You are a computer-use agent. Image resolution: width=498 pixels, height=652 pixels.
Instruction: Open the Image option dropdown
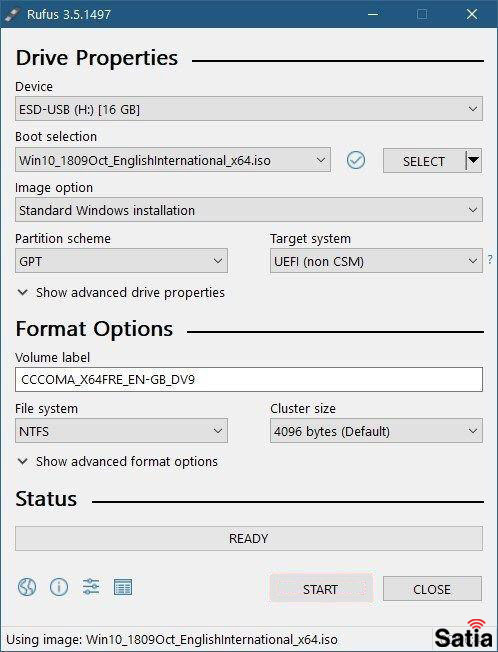tap(249, 210)
